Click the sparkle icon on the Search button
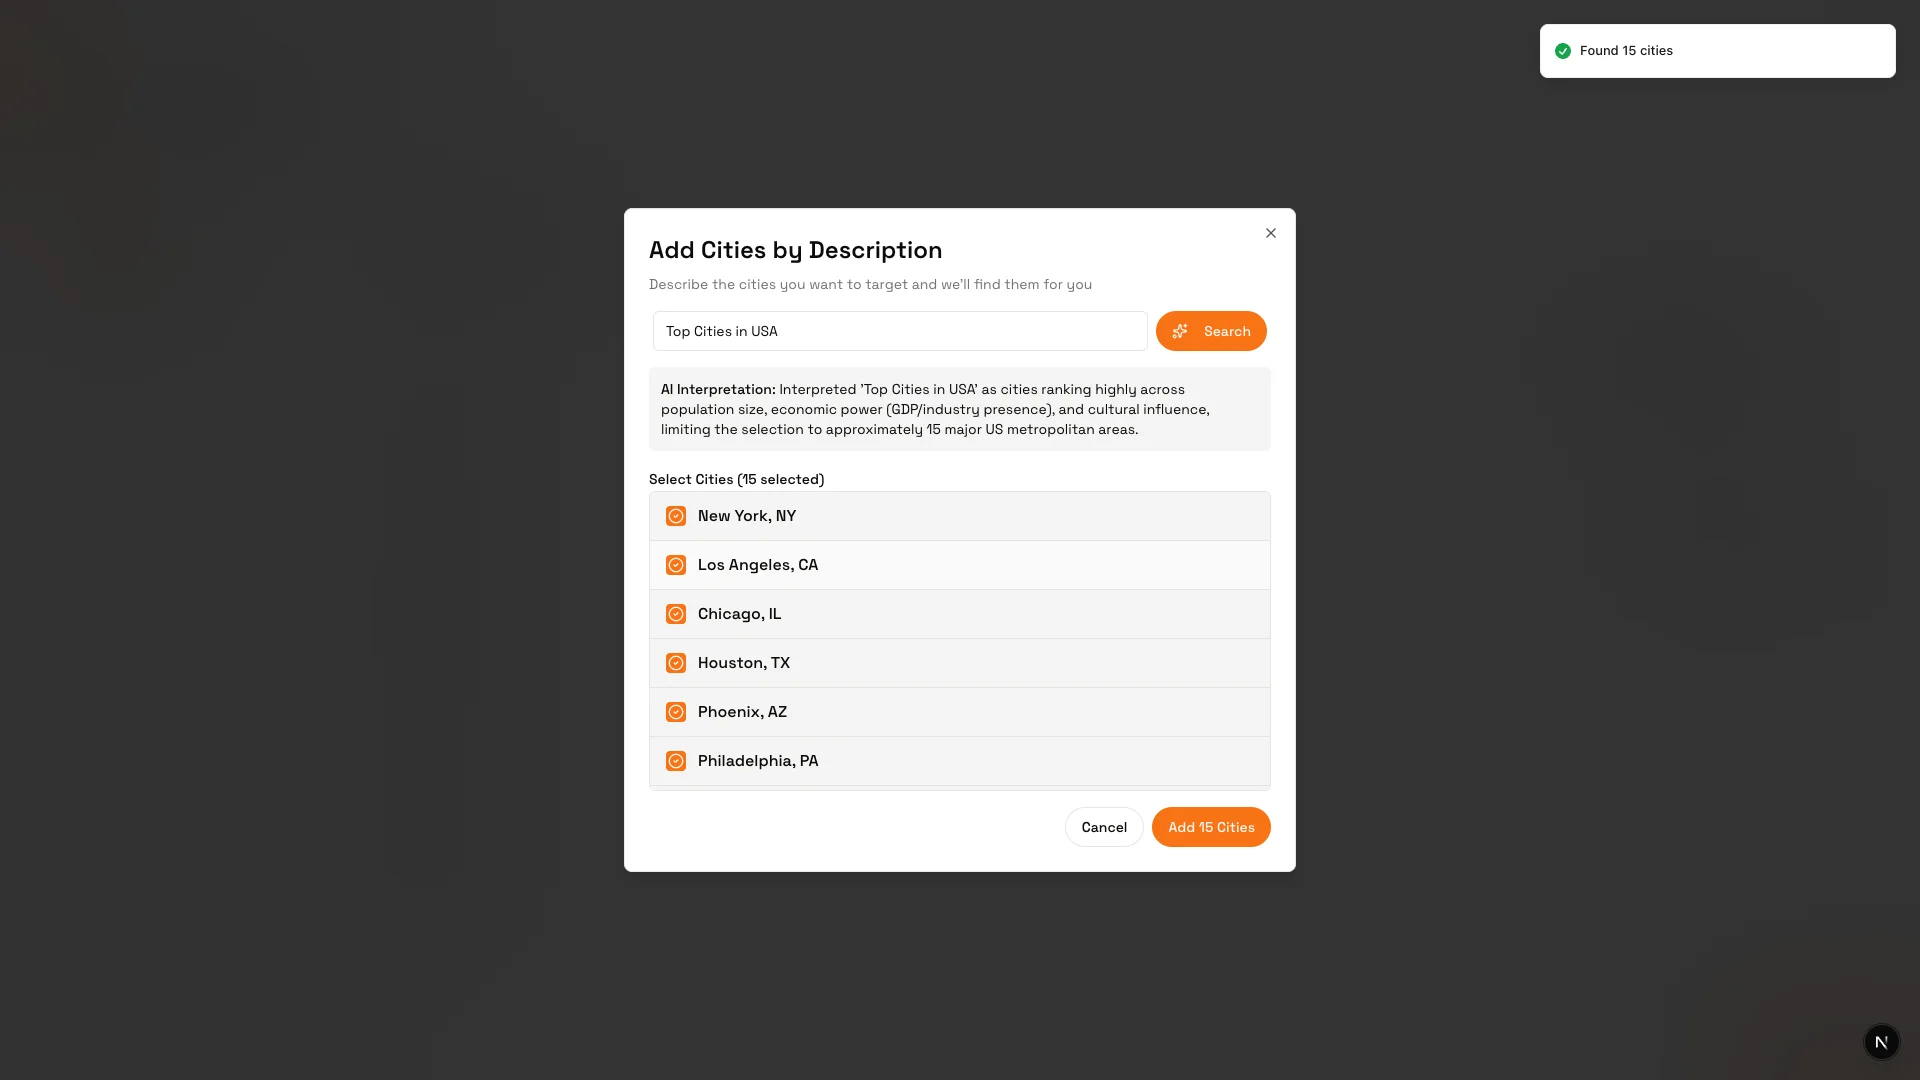 1180,331
